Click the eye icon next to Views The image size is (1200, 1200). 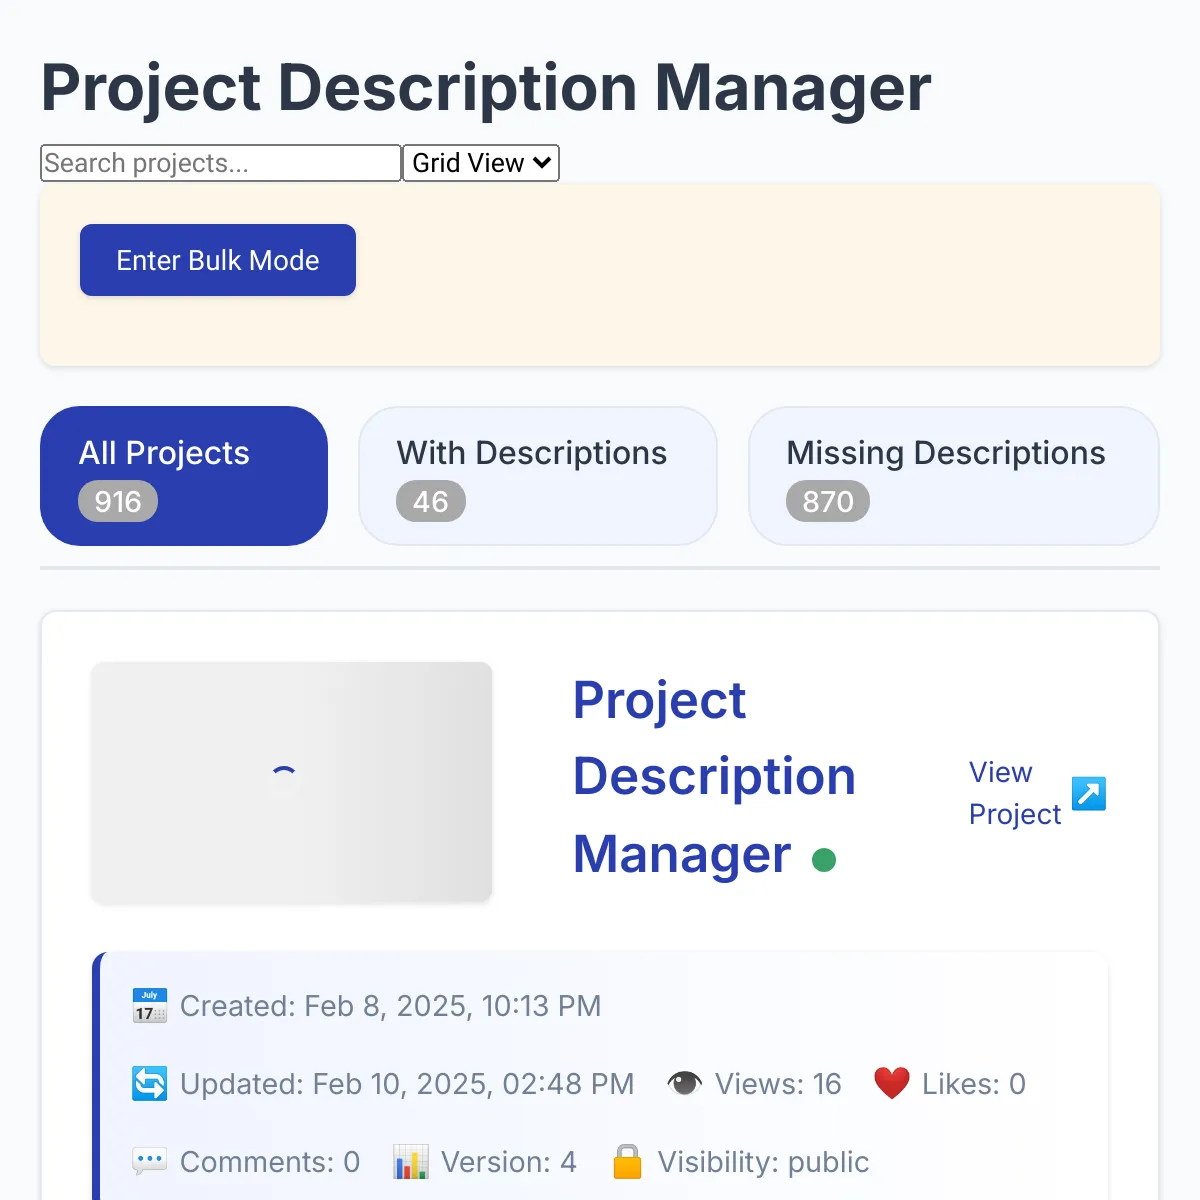tap(685, 1084)
